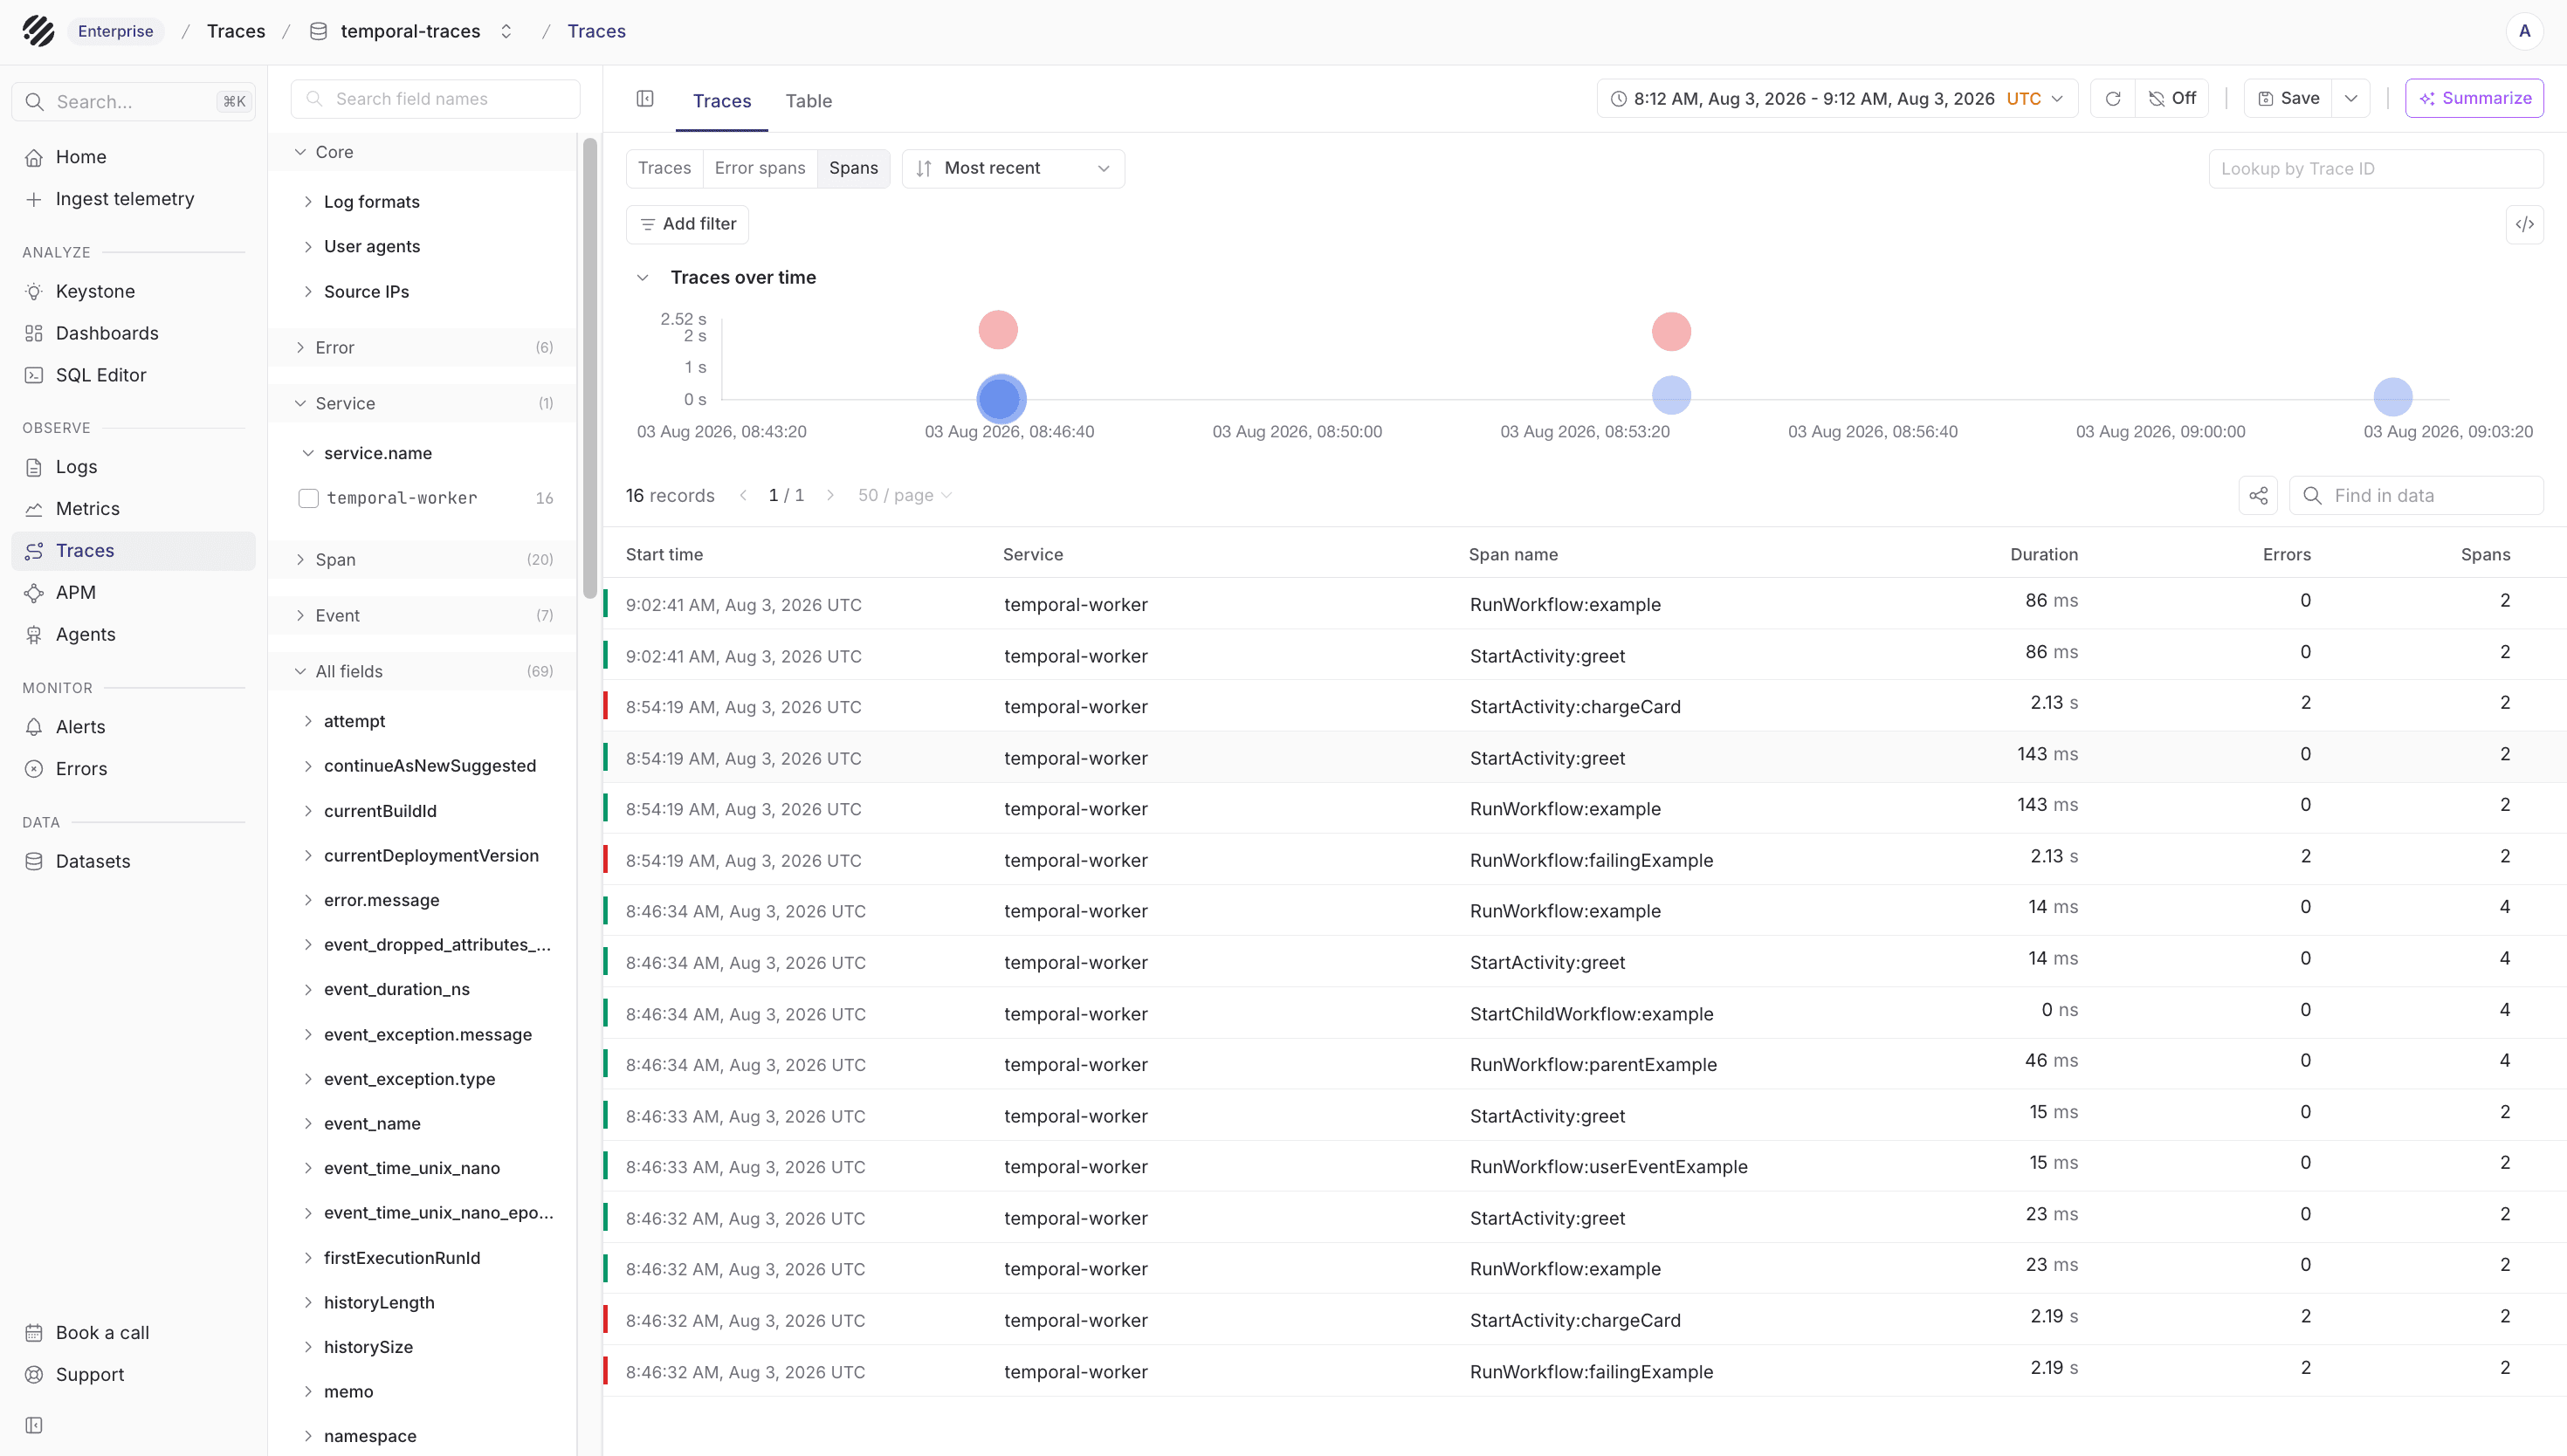
Task: Open Alerts in the Monitor section
Action: pos(133,727)
